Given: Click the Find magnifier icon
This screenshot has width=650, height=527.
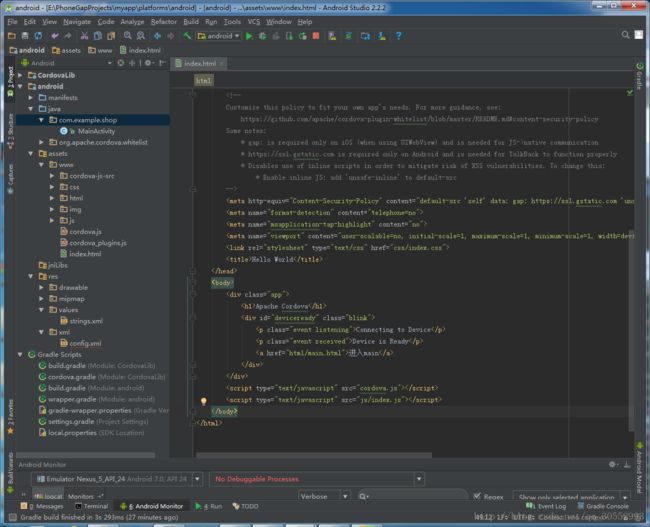Looking at the screenshot, I should click(128, 36).
